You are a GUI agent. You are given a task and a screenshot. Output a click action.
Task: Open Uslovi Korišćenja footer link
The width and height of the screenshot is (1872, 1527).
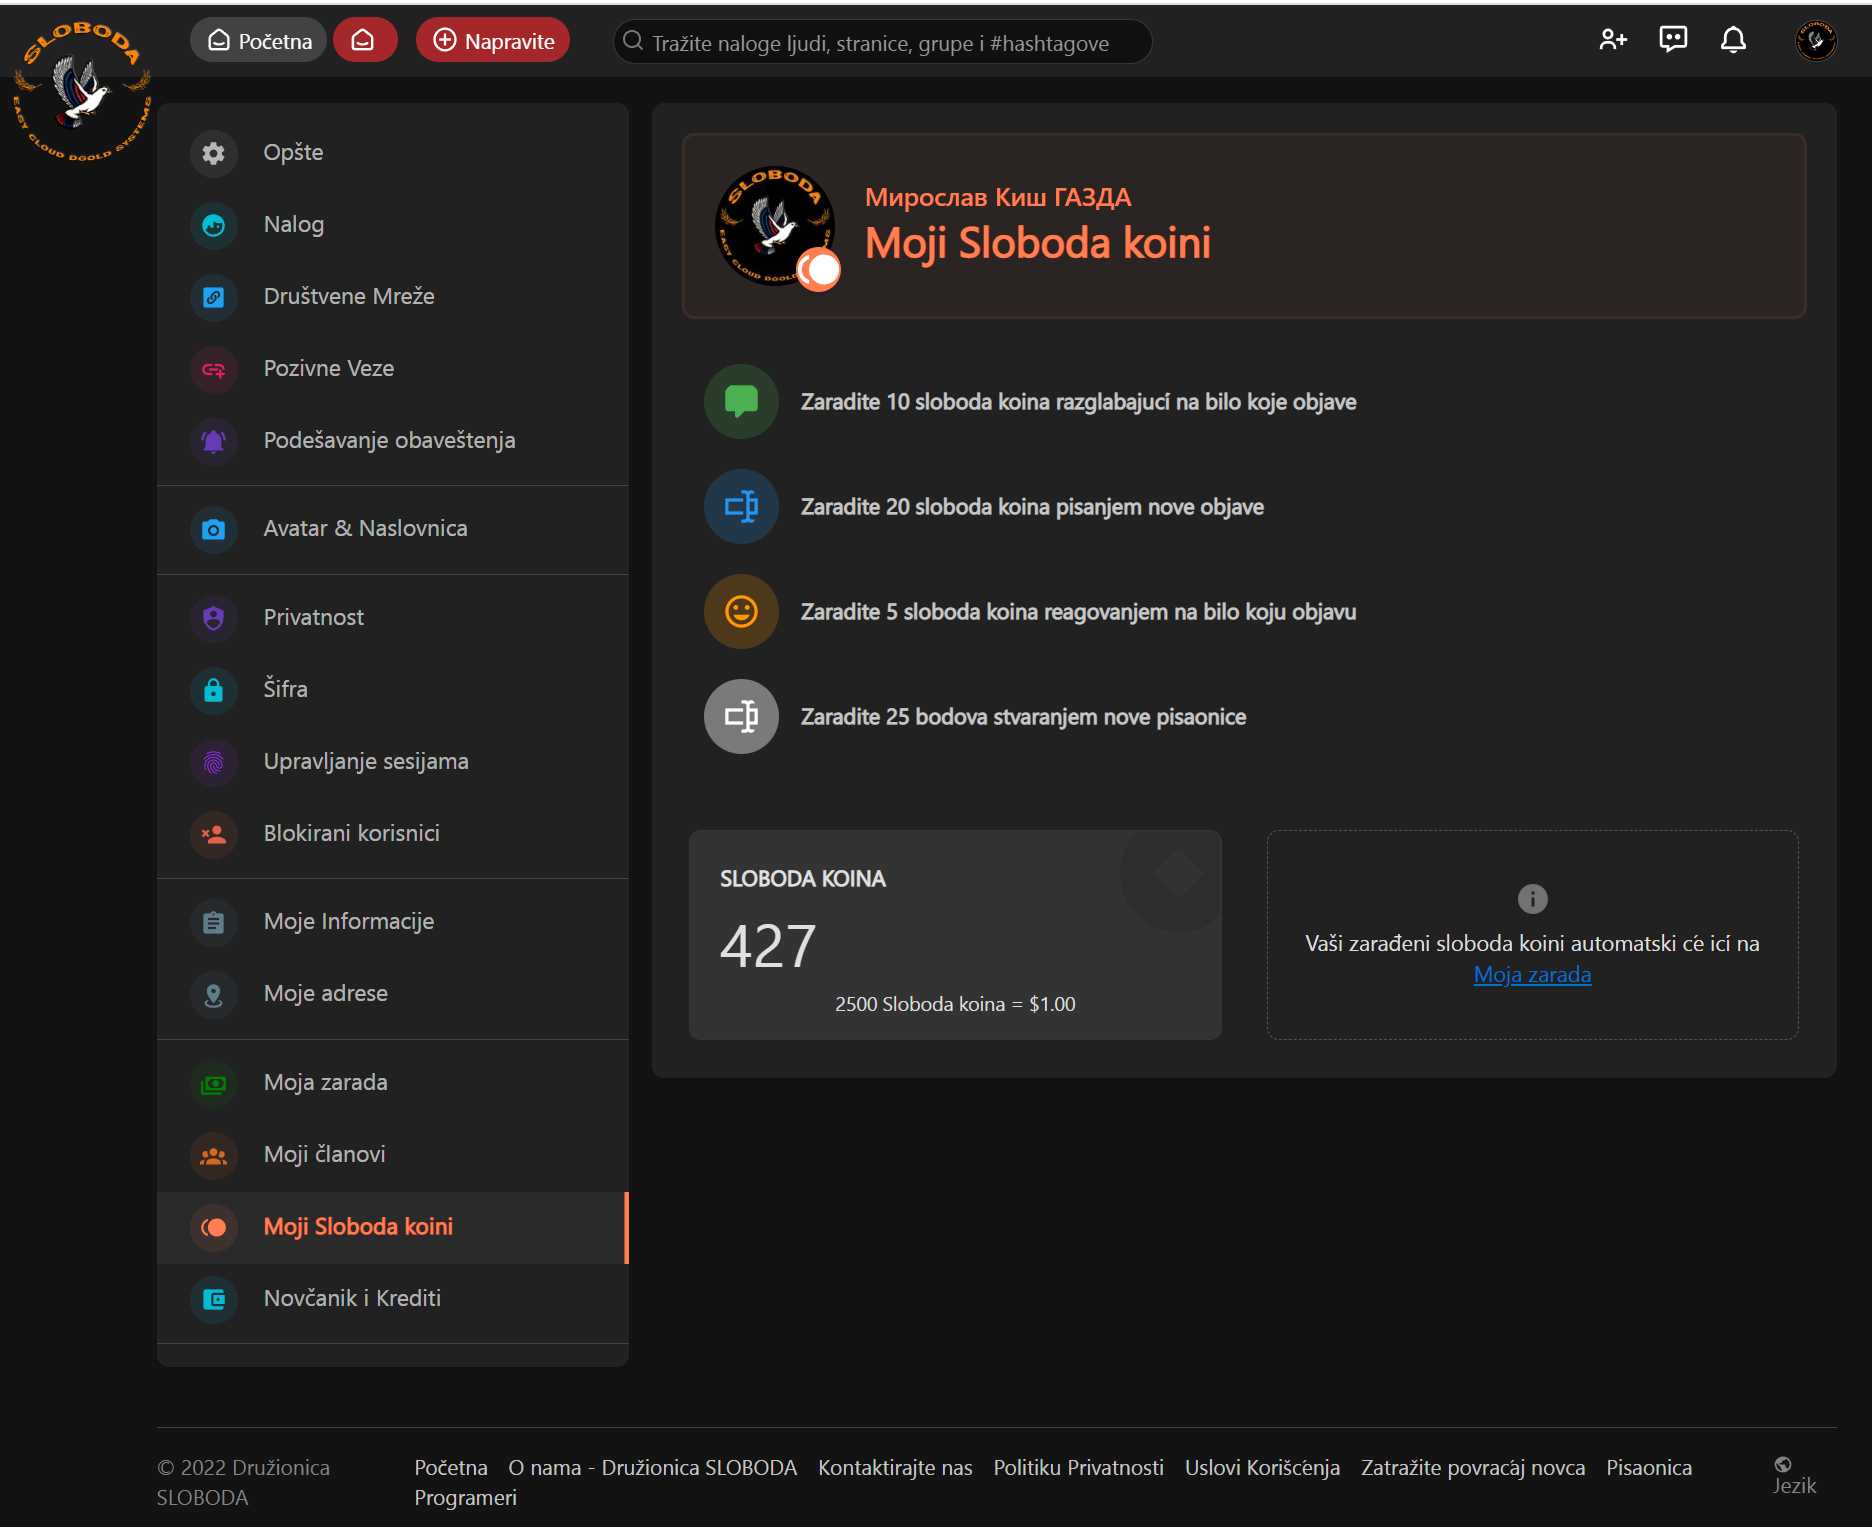1262,1467
